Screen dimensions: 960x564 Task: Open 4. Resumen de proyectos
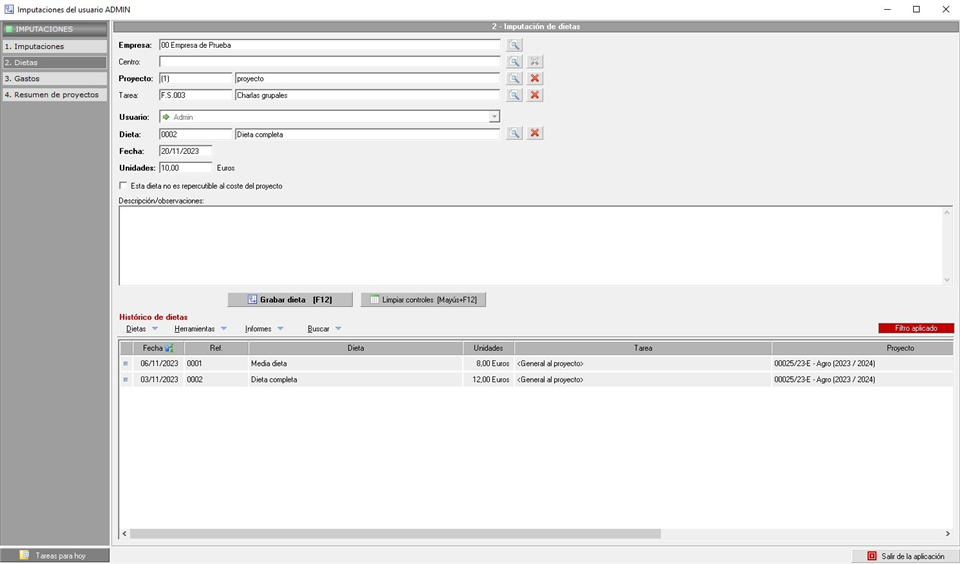coord(54,94)
